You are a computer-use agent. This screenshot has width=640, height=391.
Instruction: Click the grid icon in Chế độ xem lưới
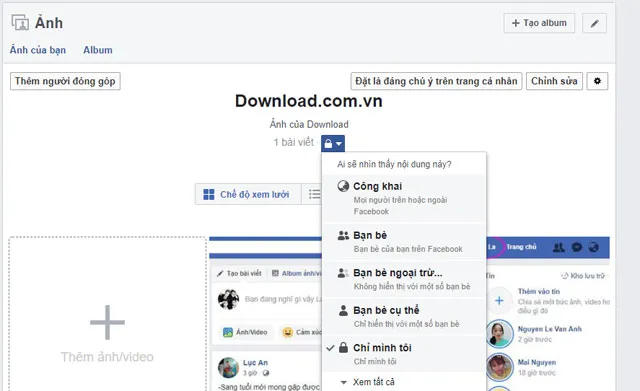tap(209, 194)
